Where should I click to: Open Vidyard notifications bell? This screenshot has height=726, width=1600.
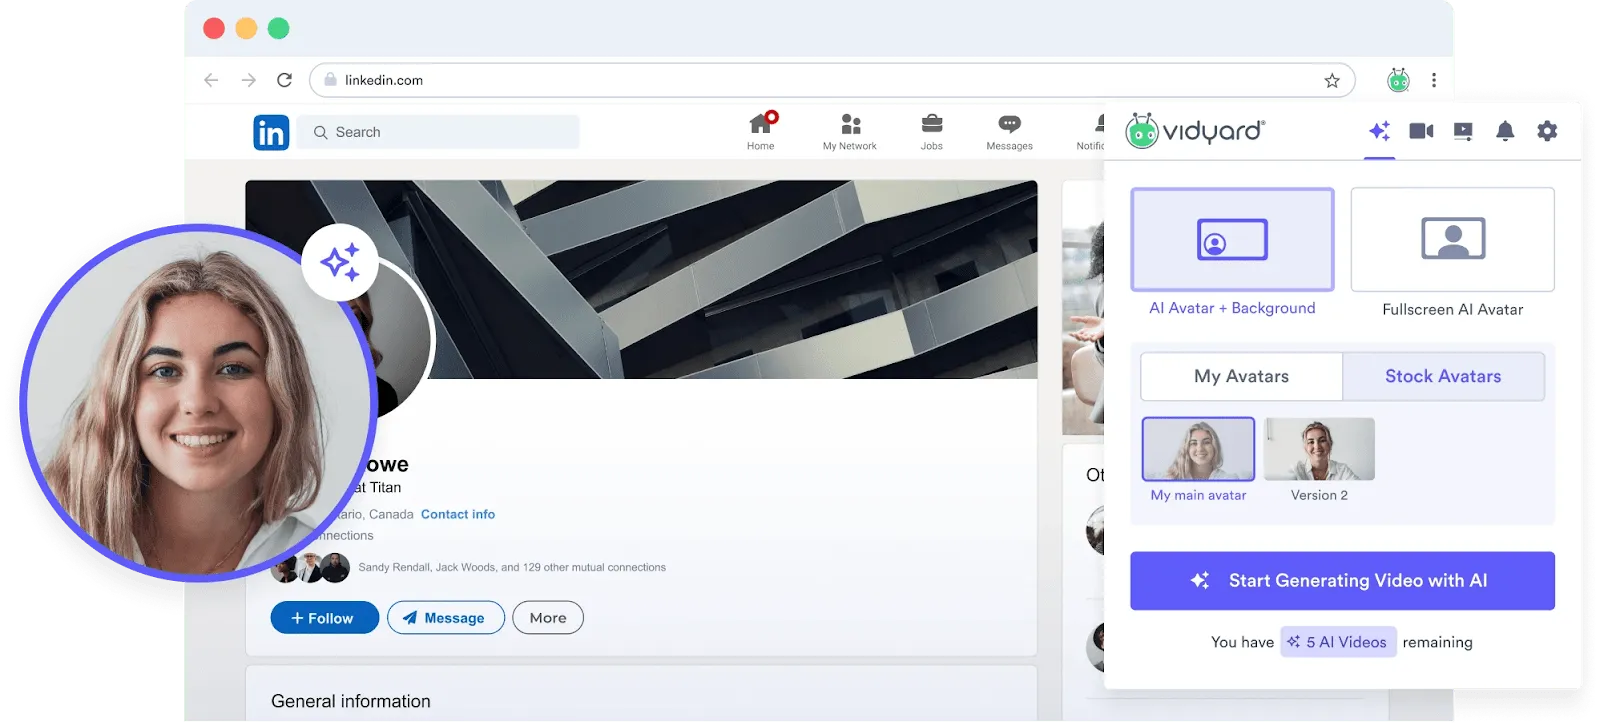pos(1505,131)
